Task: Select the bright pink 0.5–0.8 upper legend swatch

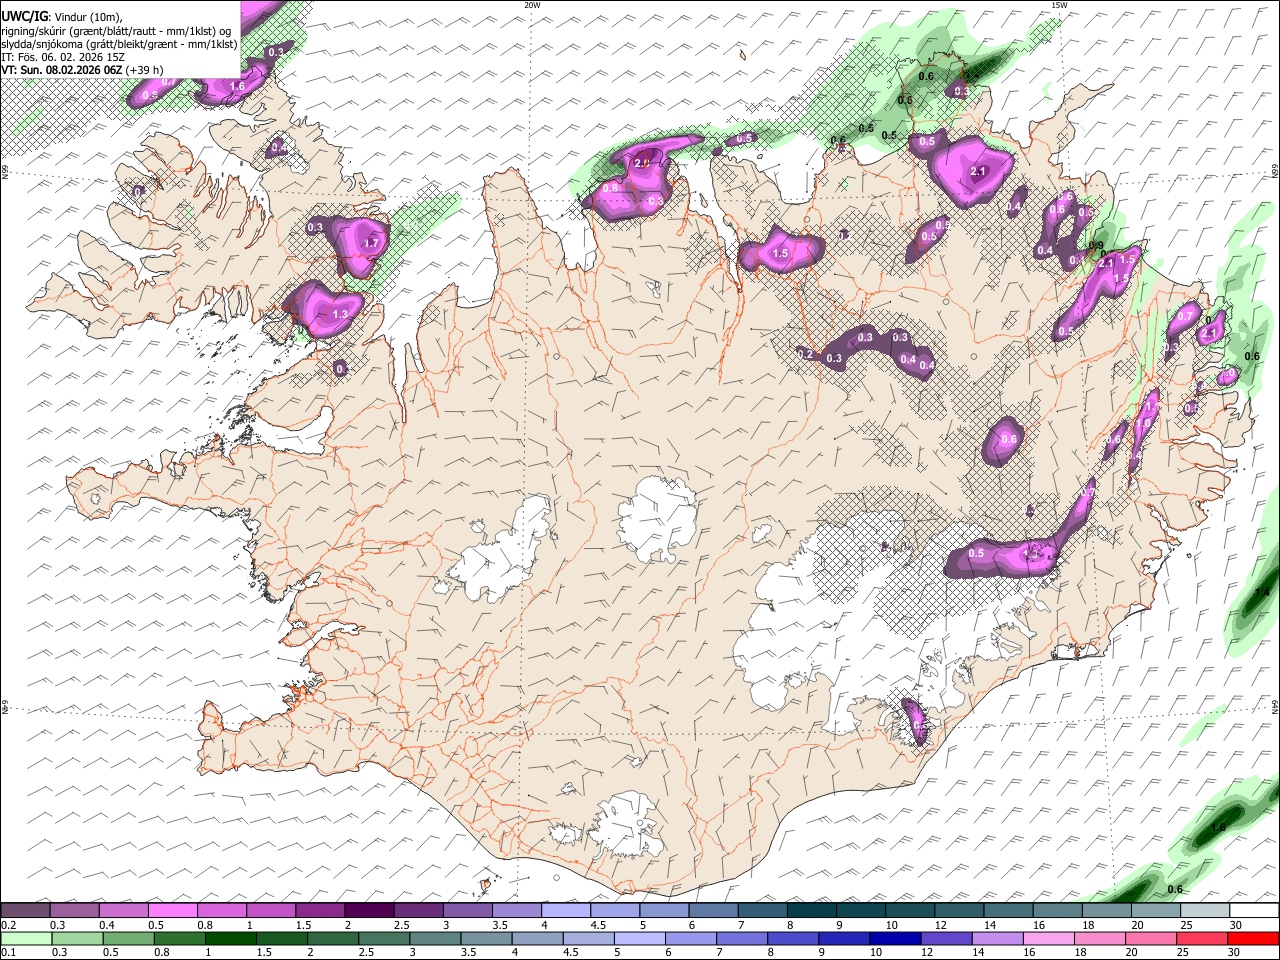Action: point(173,910)
